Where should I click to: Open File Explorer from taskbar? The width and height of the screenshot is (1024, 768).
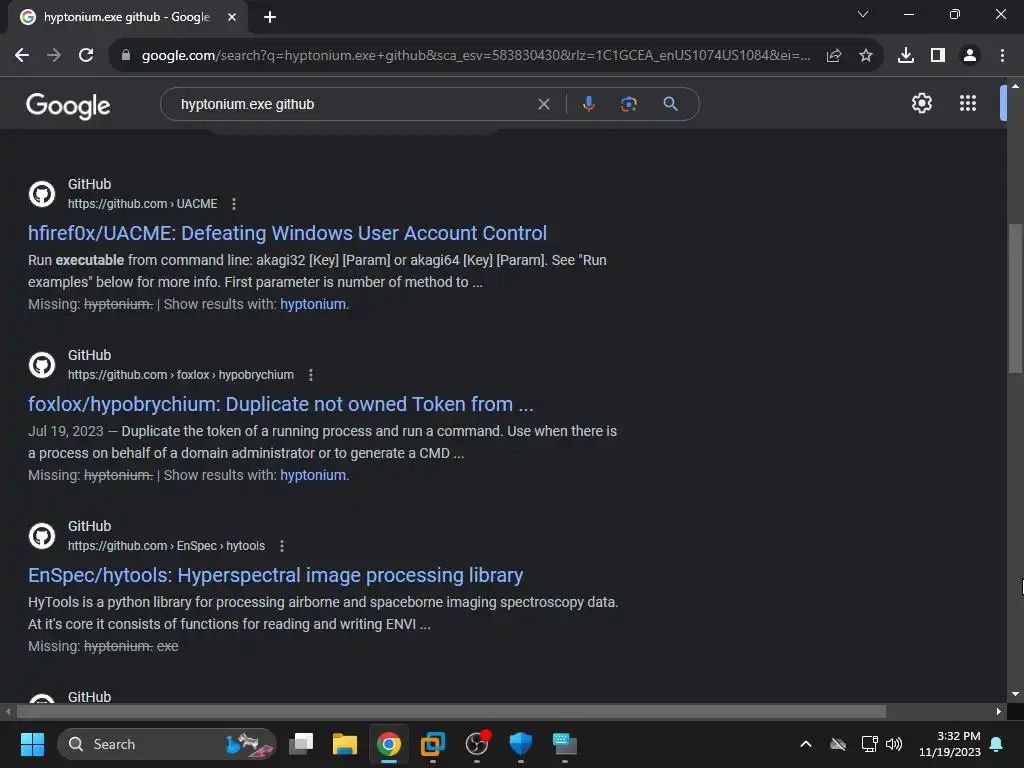click(345, 744)
